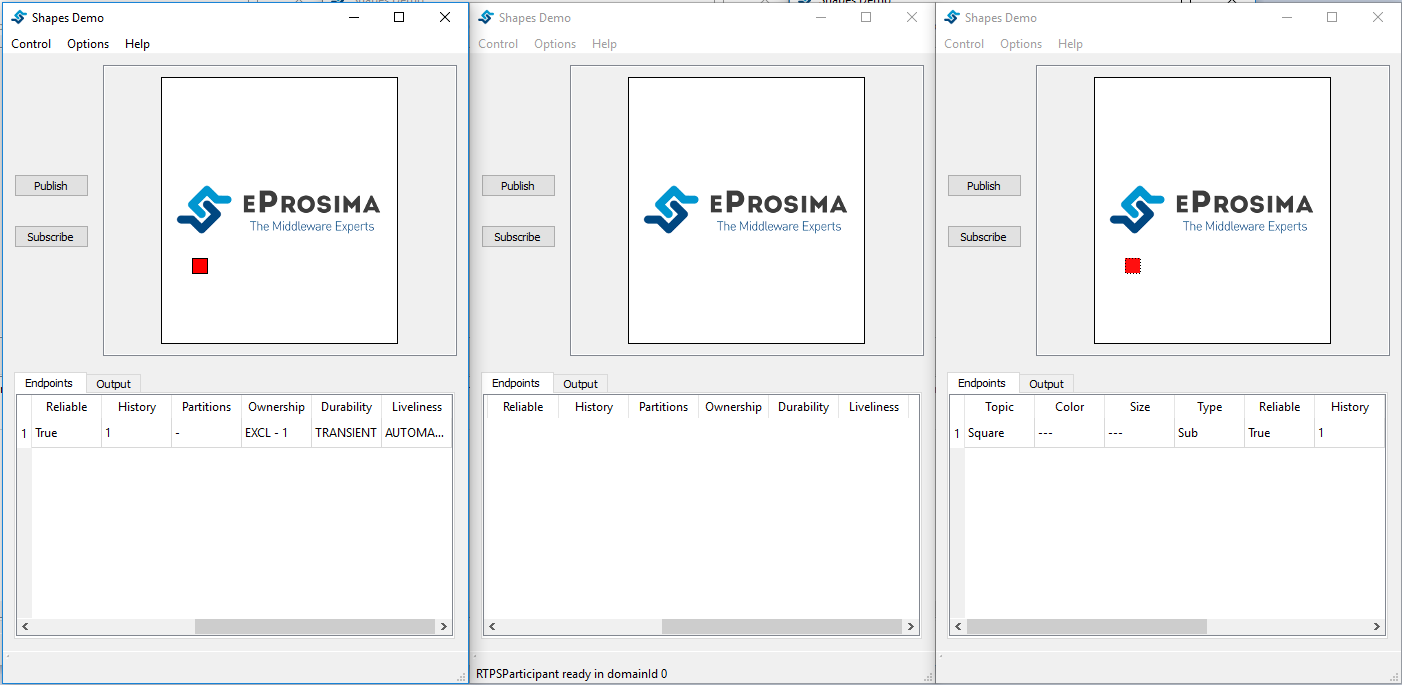Open the Options menu in the right window
The height and width of the screenshot is (685, 1402).
(1021, 44)
